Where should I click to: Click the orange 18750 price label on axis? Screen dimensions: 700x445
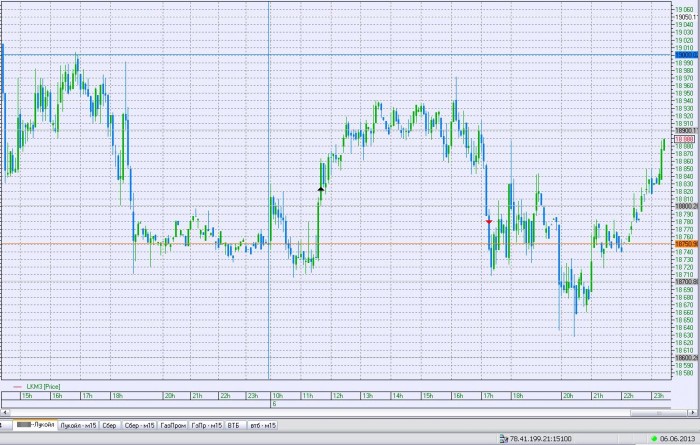[x=687, y=244]
